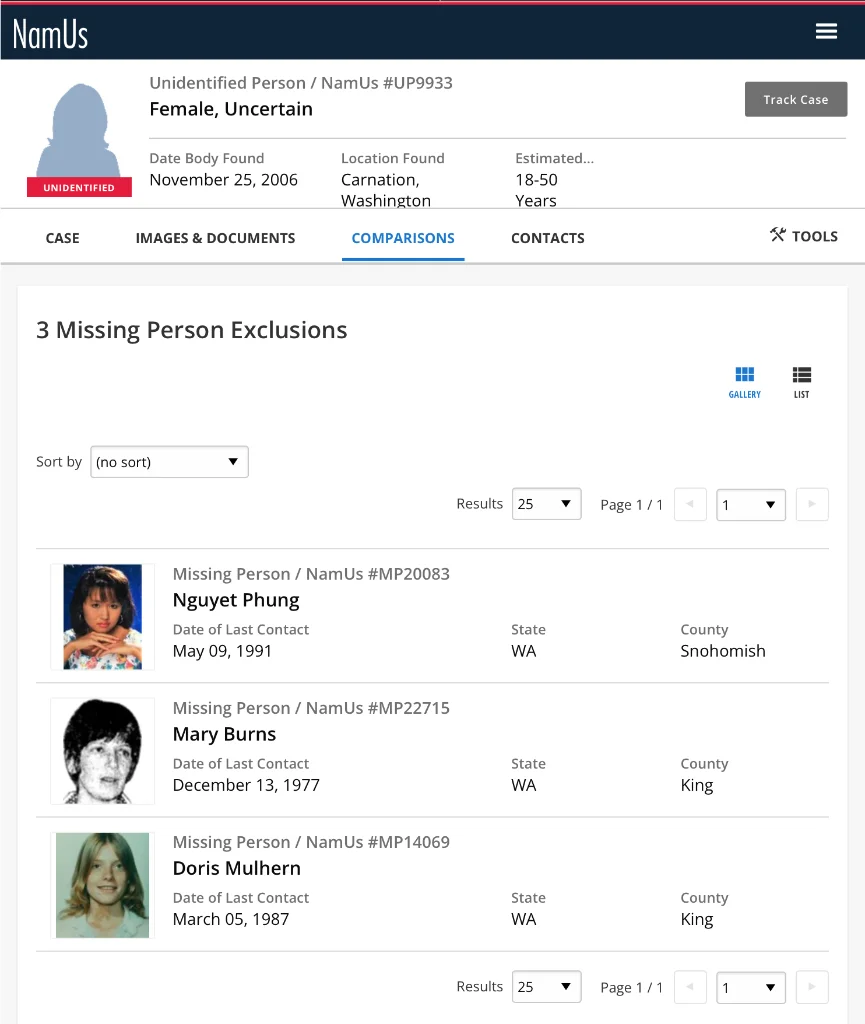Switch to Gallery view
This screenshot has width=865, height=1024.
[x=744, y=381]
